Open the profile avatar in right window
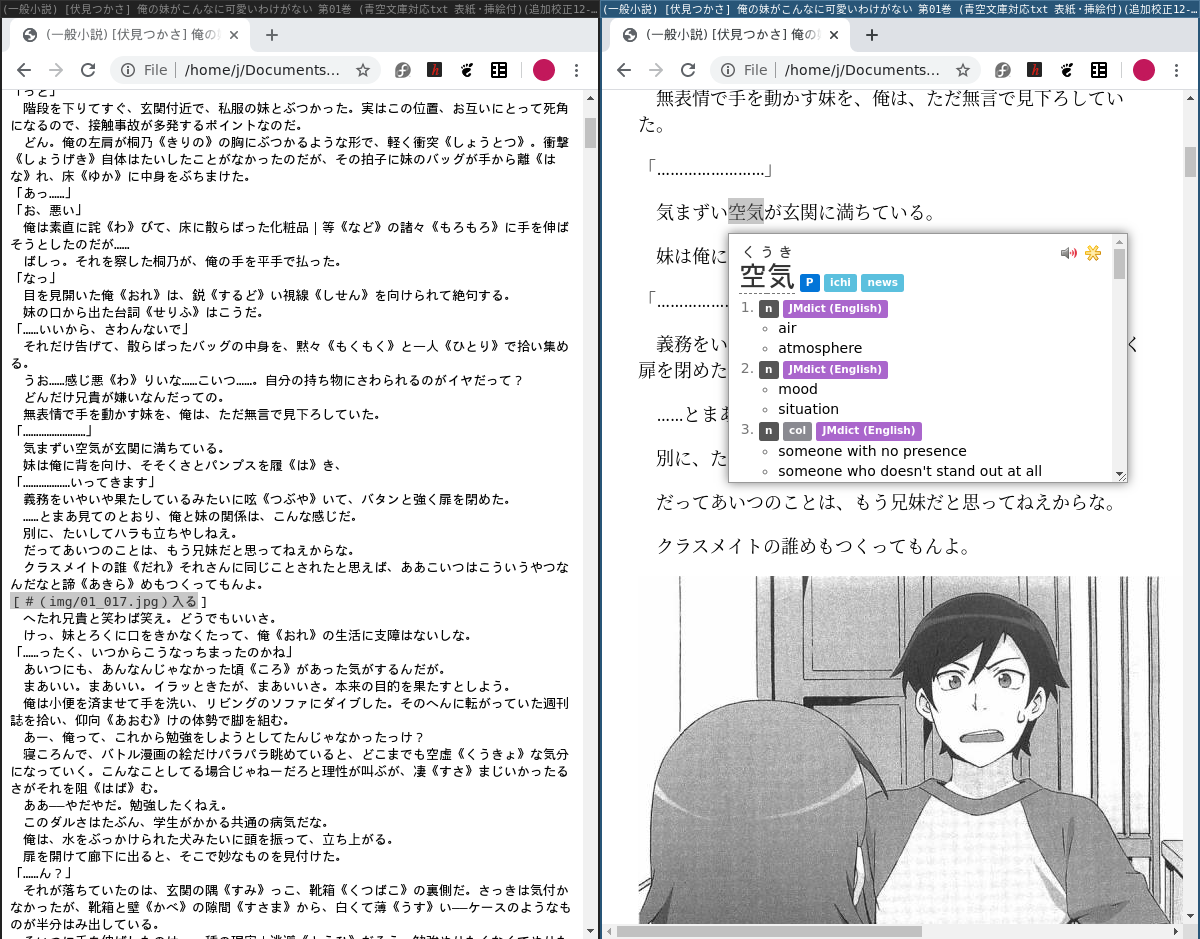 [1143, 70]
